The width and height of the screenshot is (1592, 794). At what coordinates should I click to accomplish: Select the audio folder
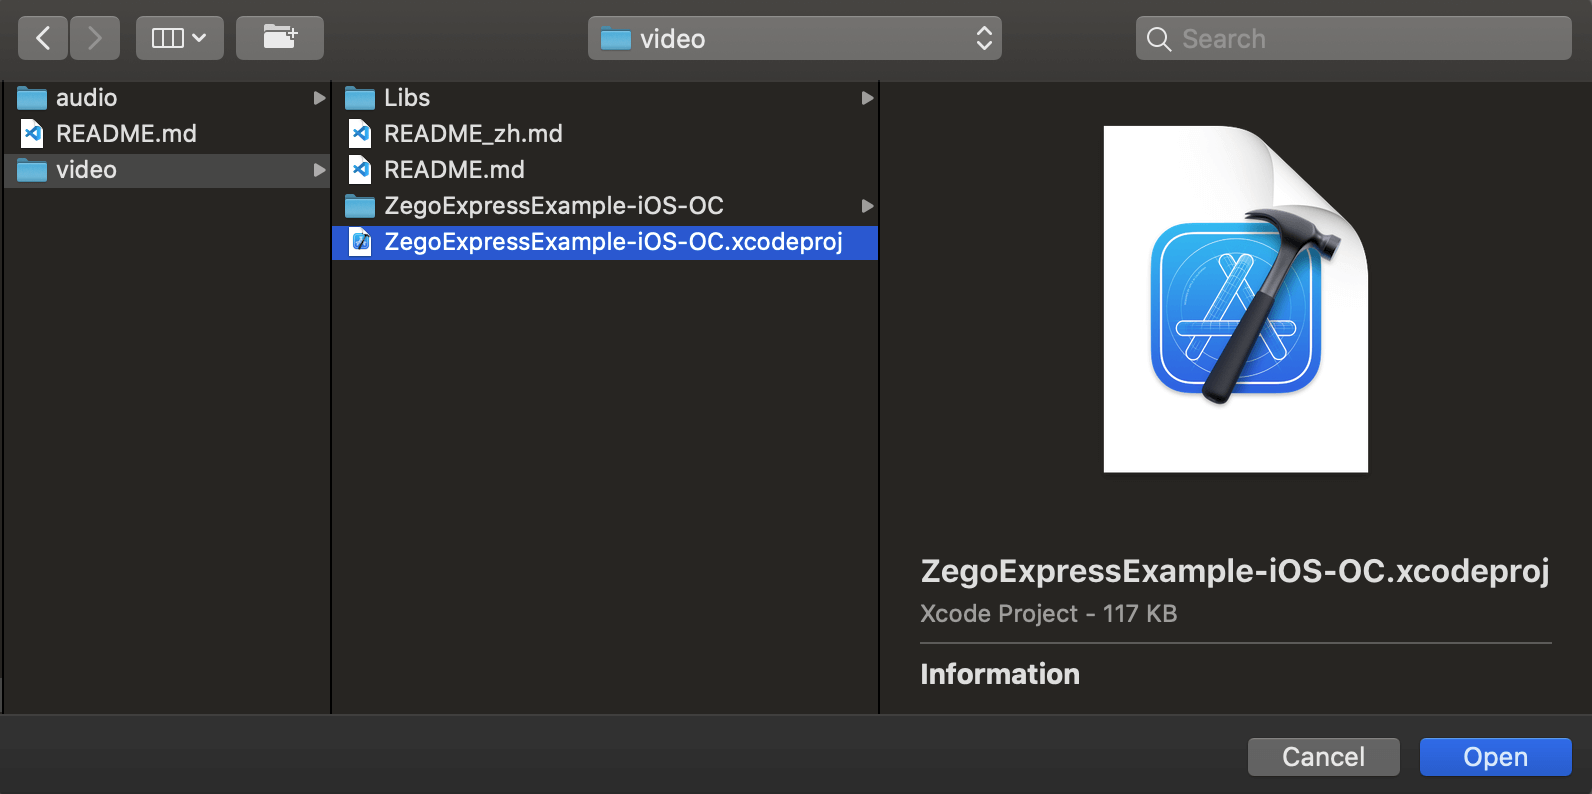tap(86, 98)
